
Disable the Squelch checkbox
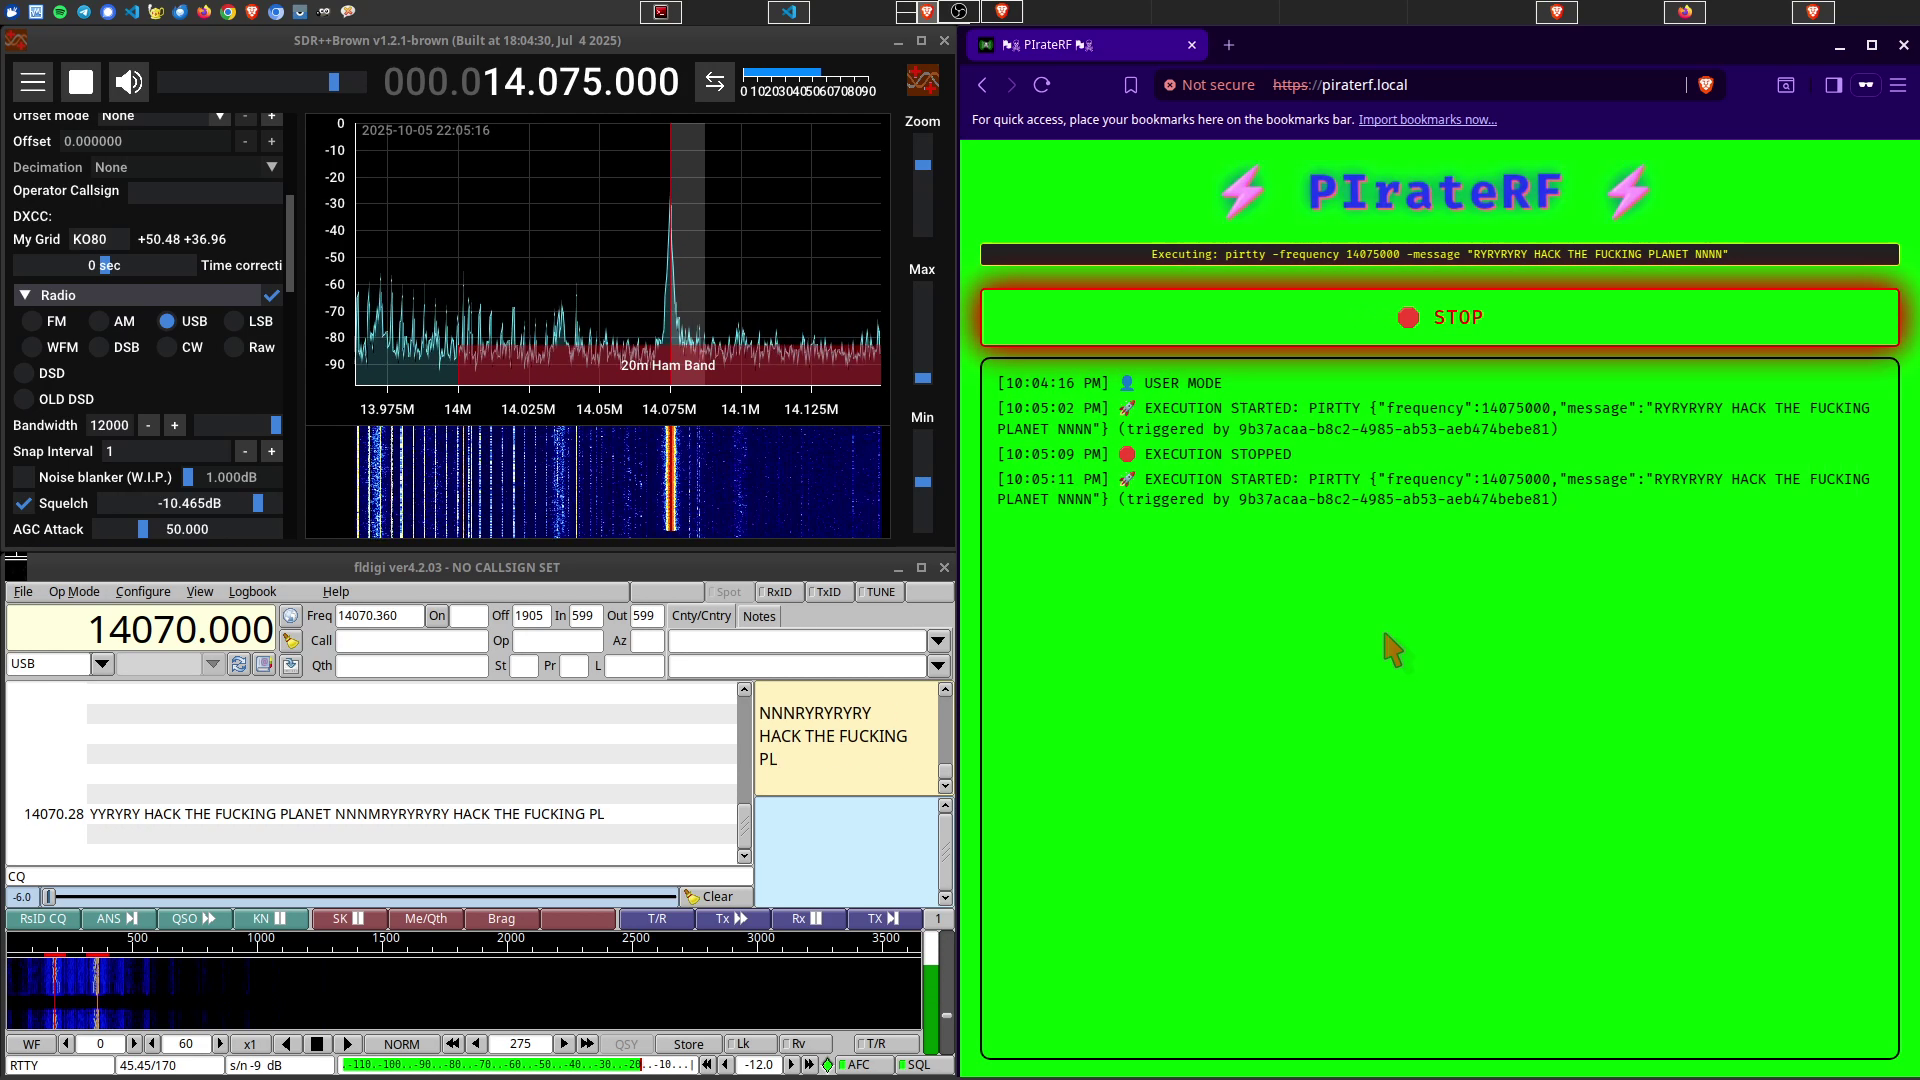click(24, 503)
